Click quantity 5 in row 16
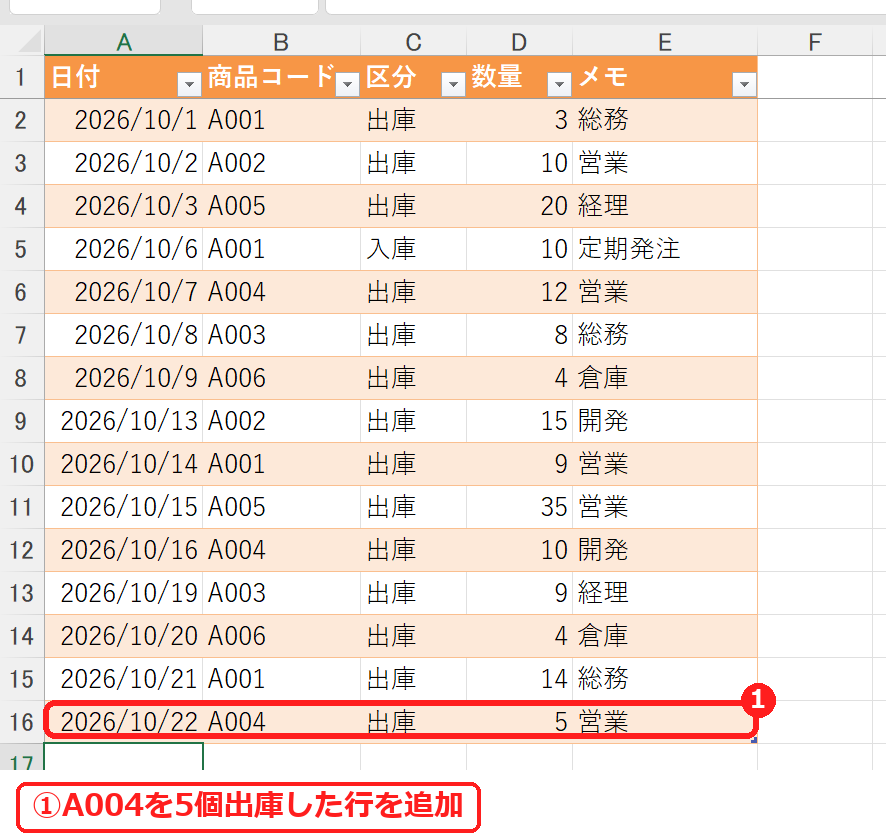This screenshot has width=886, height=840. point(519,722)
